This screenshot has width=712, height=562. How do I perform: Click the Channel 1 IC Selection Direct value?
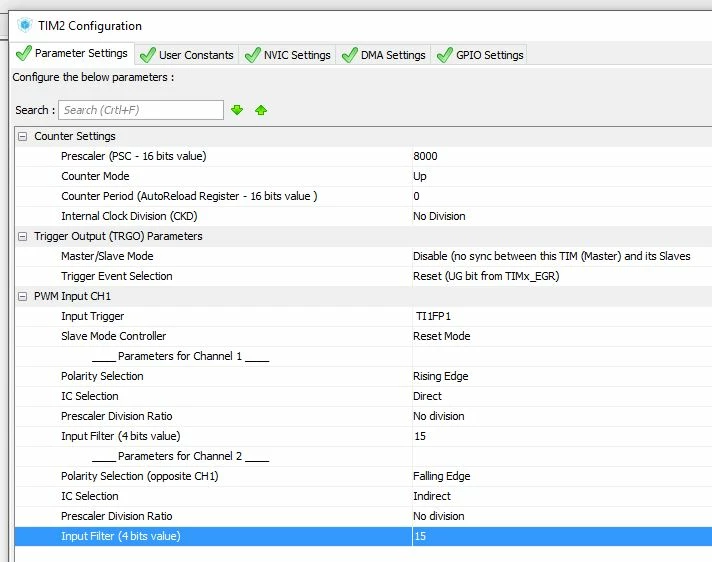427,396
